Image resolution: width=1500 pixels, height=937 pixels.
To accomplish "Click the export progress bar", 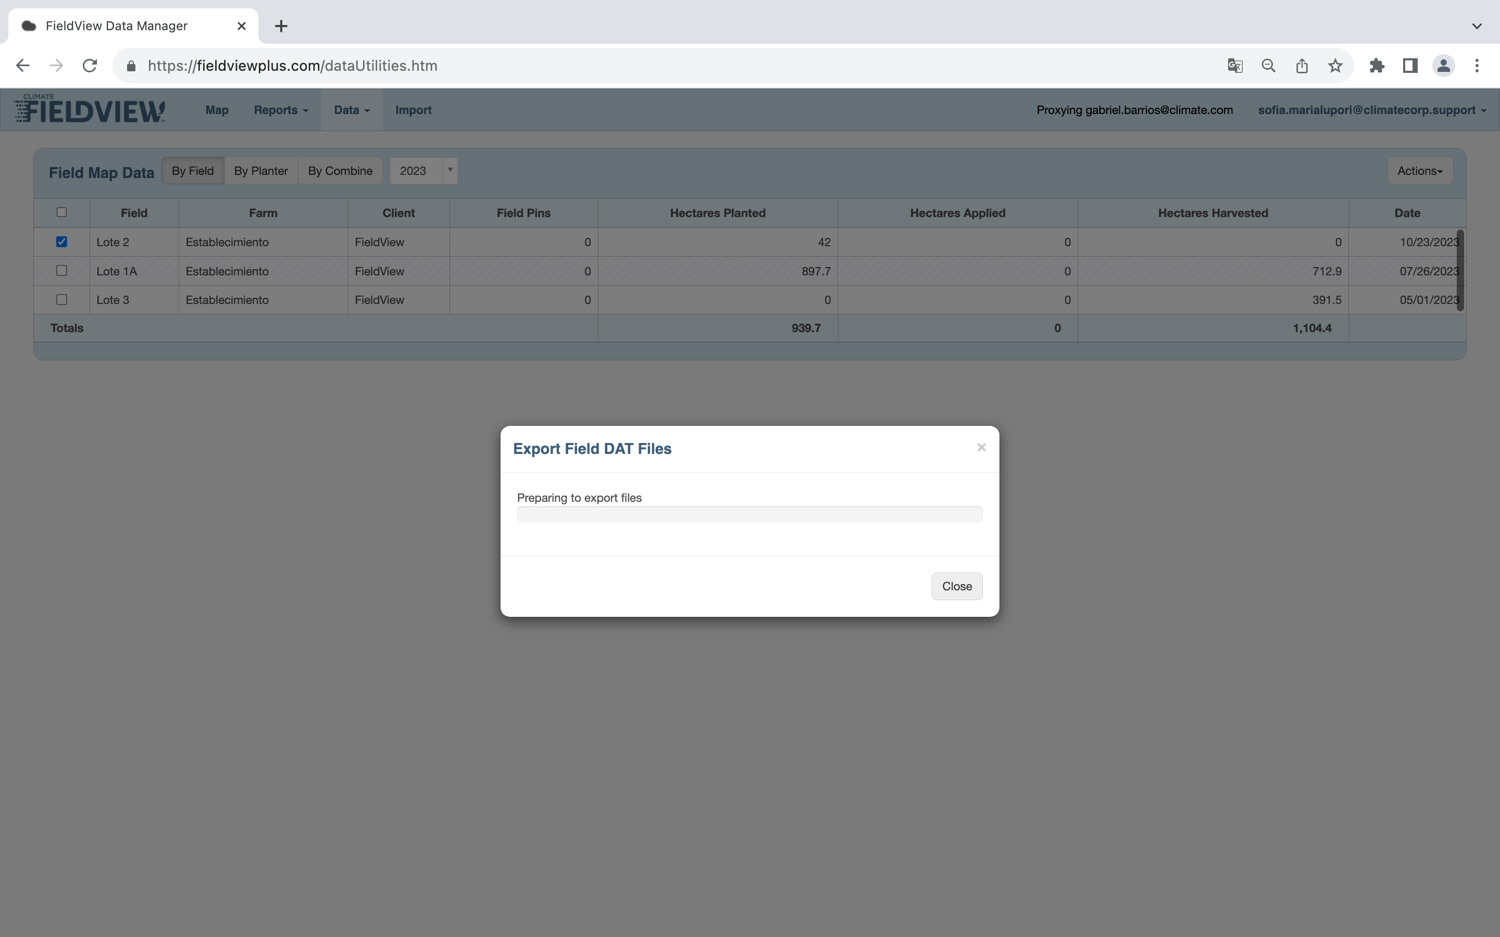I will [x=749, y=513].
